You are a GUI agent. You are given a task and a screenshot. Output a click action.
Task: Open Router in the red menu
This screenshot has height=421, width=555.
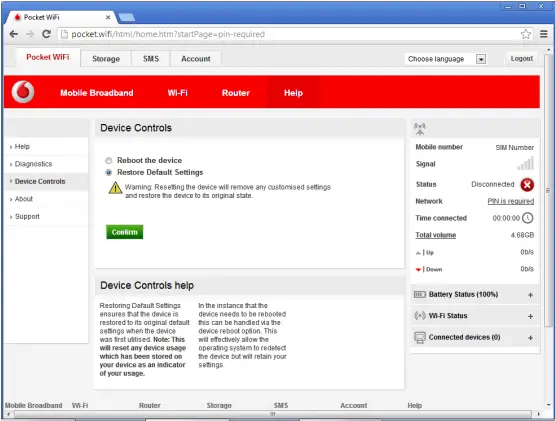[235, 93]
